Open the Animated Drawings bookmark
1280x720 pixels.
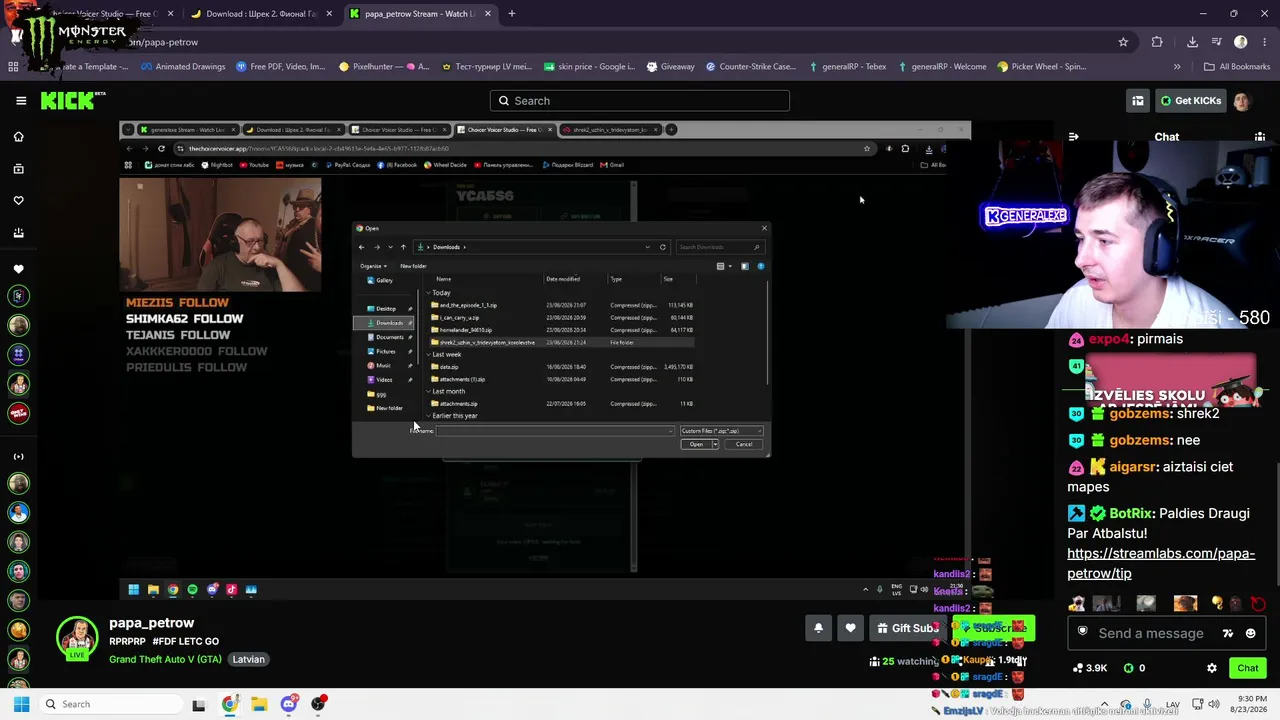[183, 67]
